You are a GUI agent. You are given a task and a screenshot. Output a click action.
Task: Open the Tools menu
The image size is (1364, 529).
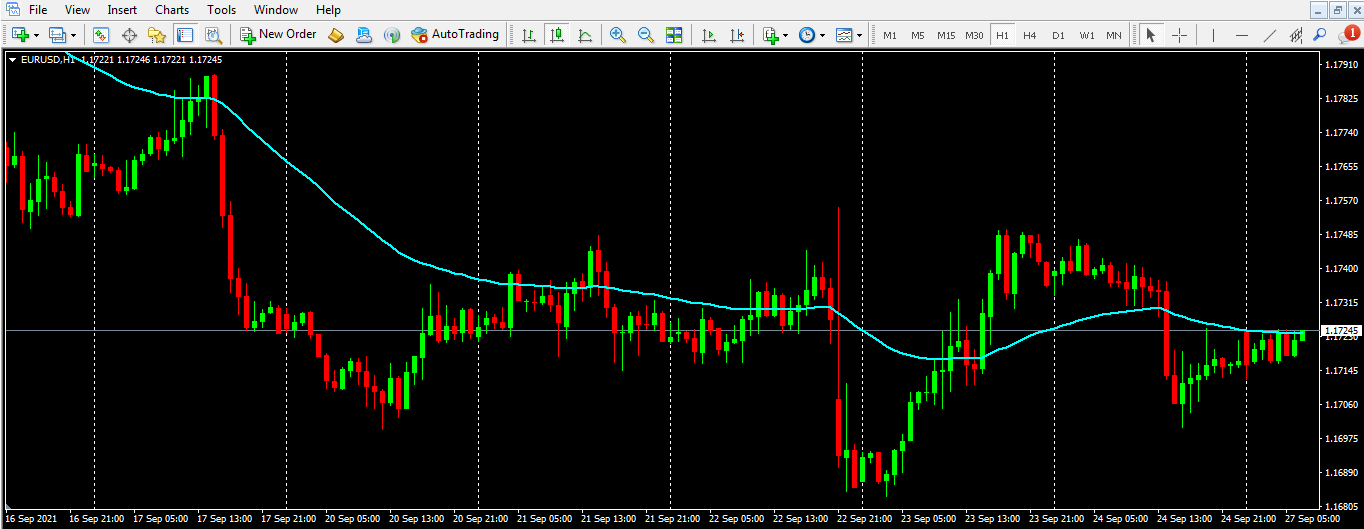[x=222, y=10]
